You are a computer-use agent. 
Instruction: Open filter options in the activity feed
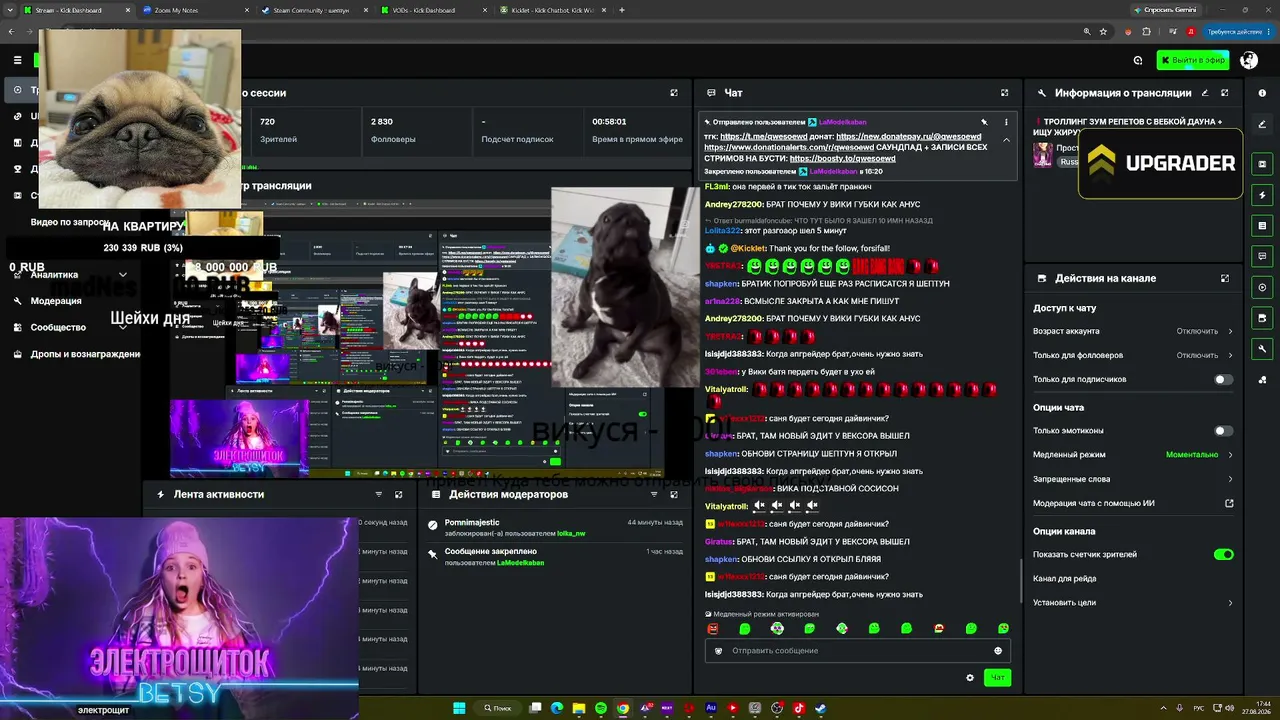coord(378,494)
